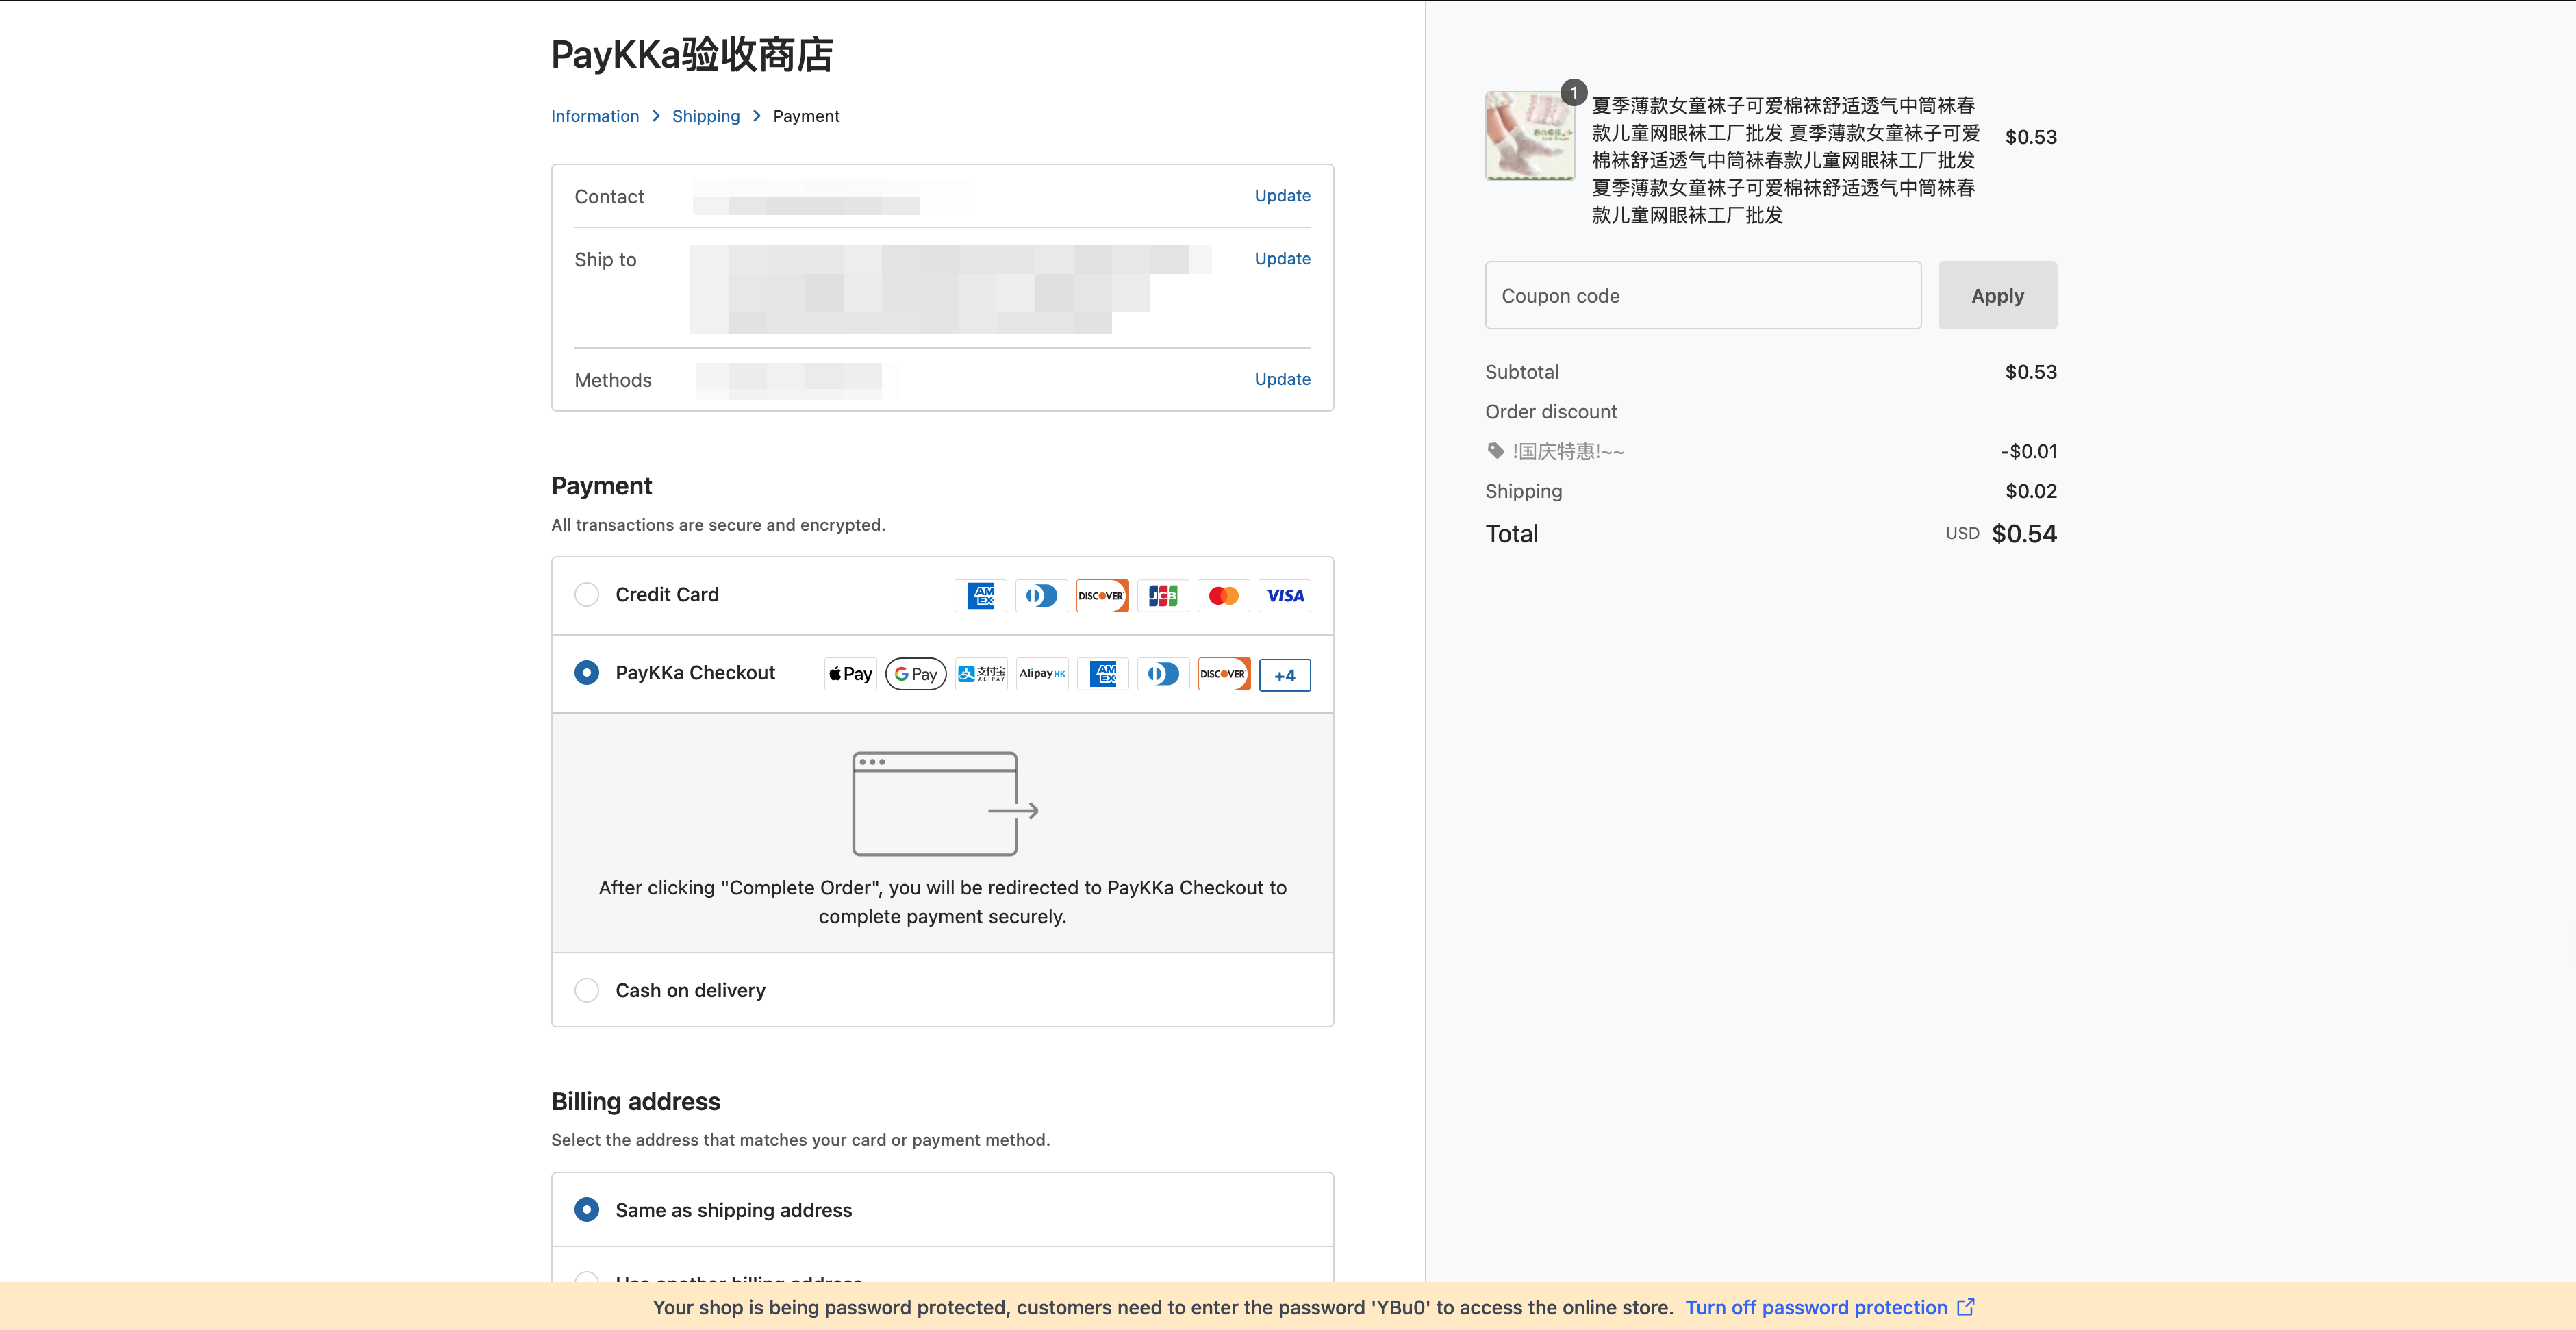Click the discount tag icon beside 国庆特惠
The image size is (2576, 1330).
[x=1495, y=451]
